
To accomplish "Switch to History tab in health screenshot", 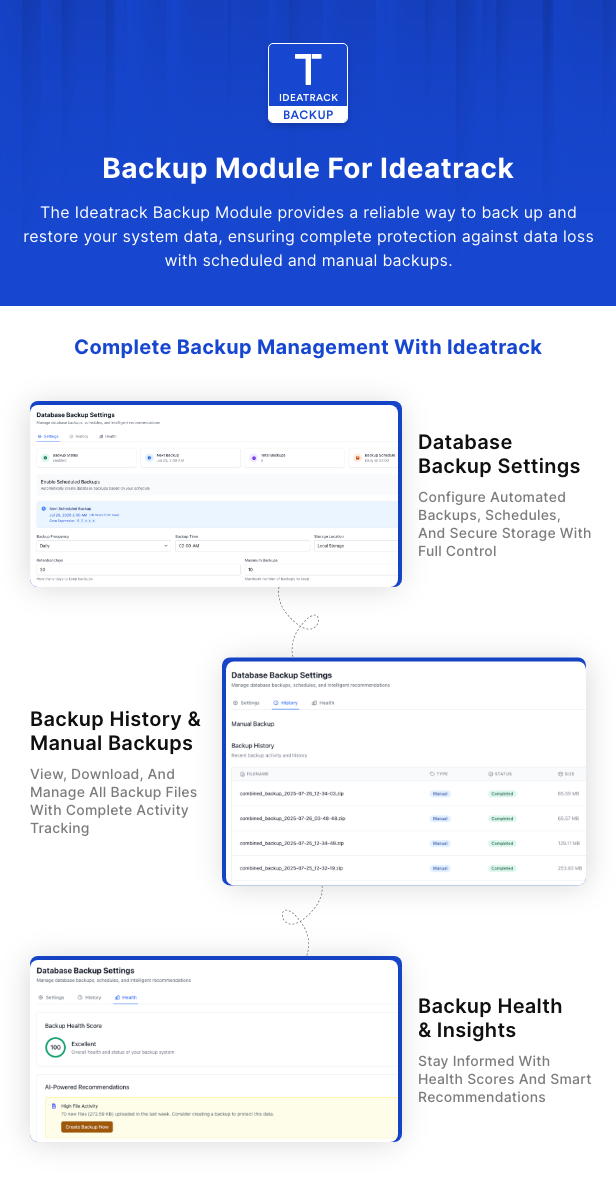I will coord(89,997).
